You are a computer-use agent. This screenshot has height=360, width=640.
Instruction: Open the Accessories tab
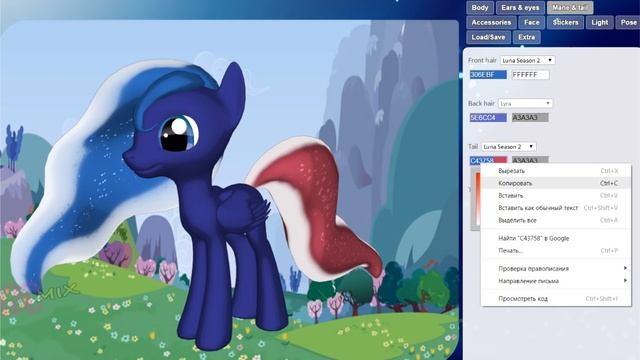tap(491, 22)
